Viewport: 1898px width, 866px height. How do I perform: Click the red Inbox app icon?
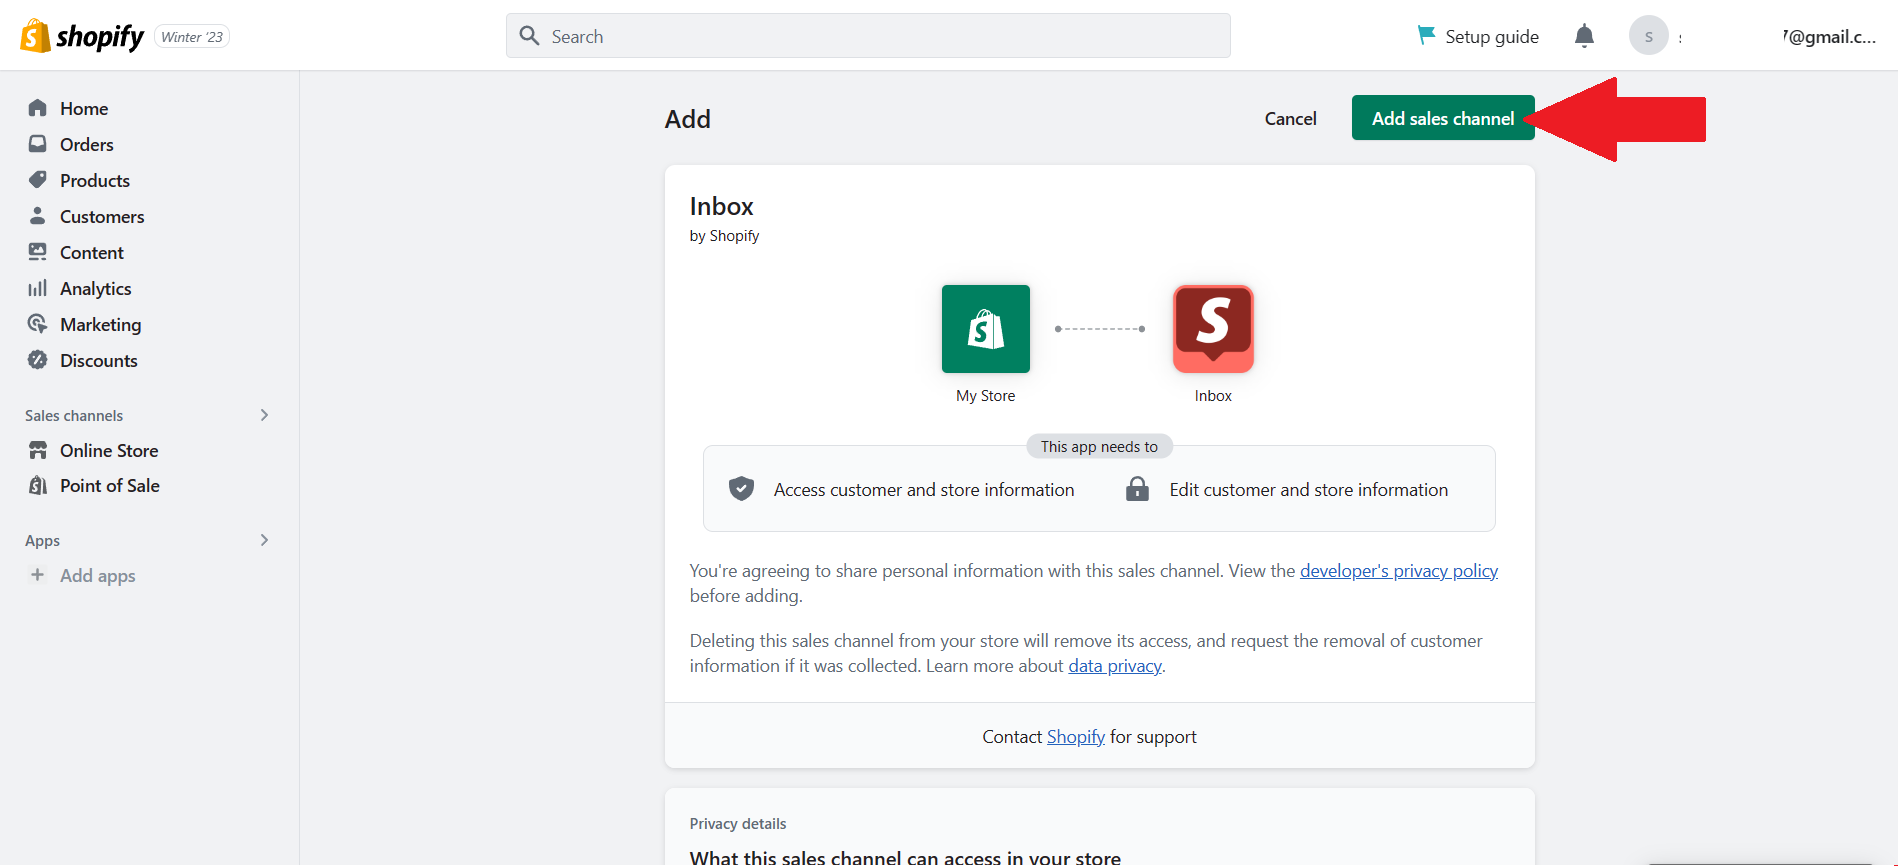pyautogui.click(x=1213, y=329)
